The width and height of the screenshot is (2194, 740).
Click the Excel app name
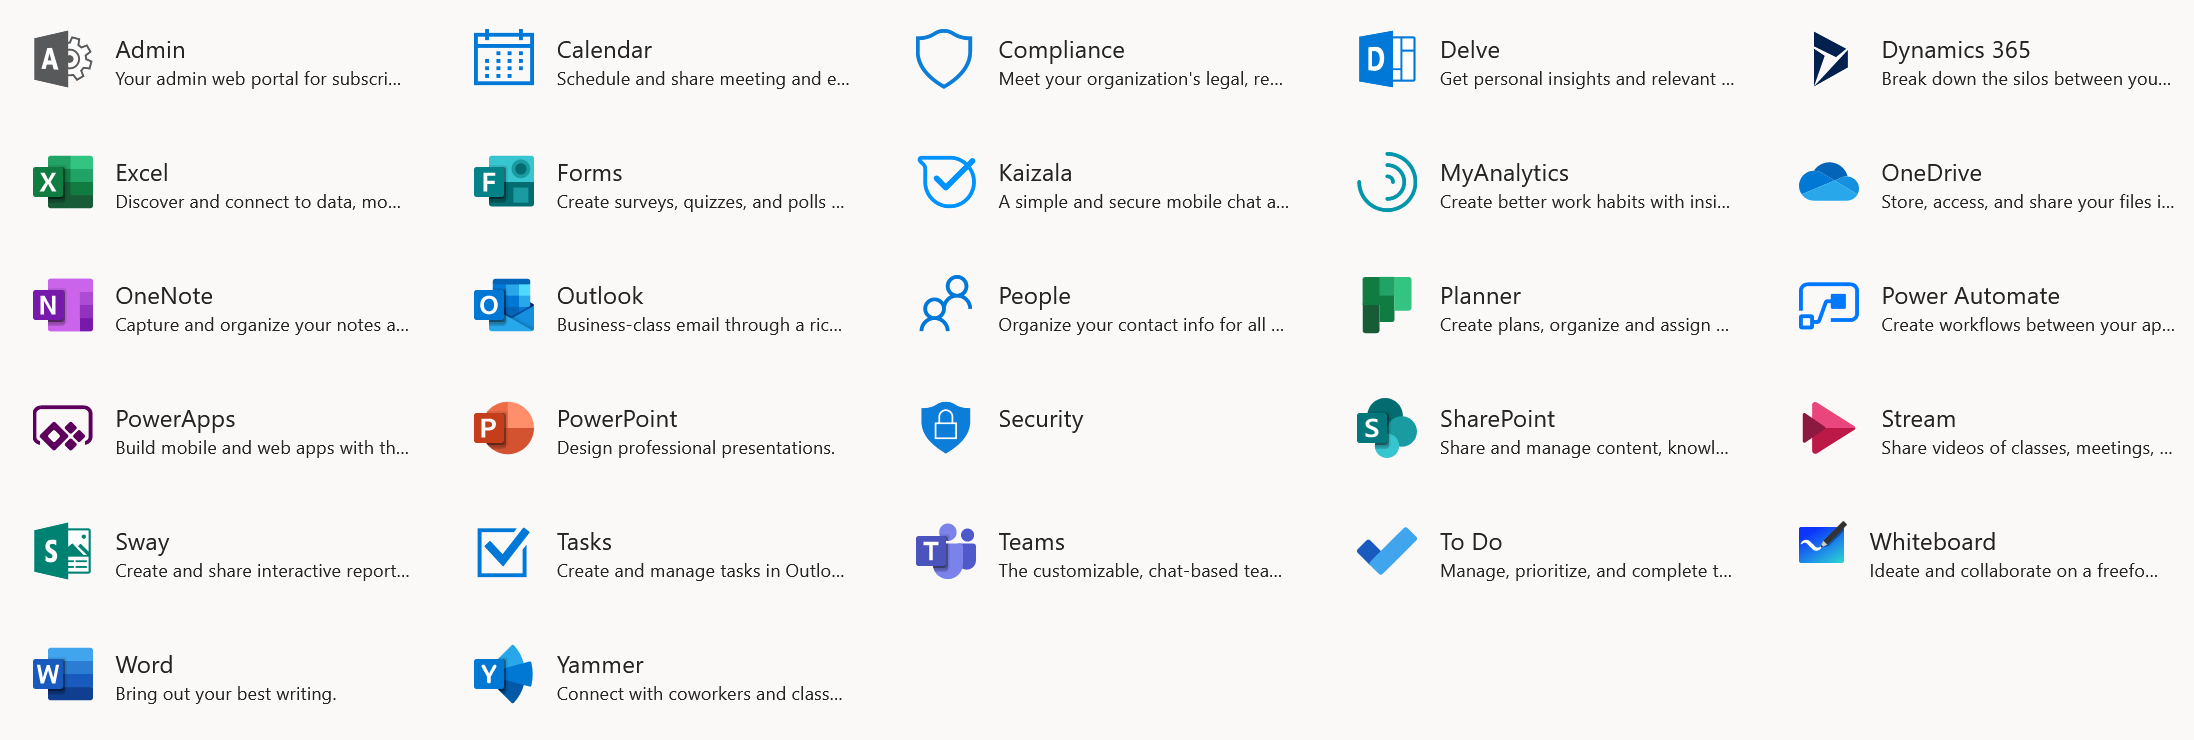pyautogui.click(x=142, y=173)
